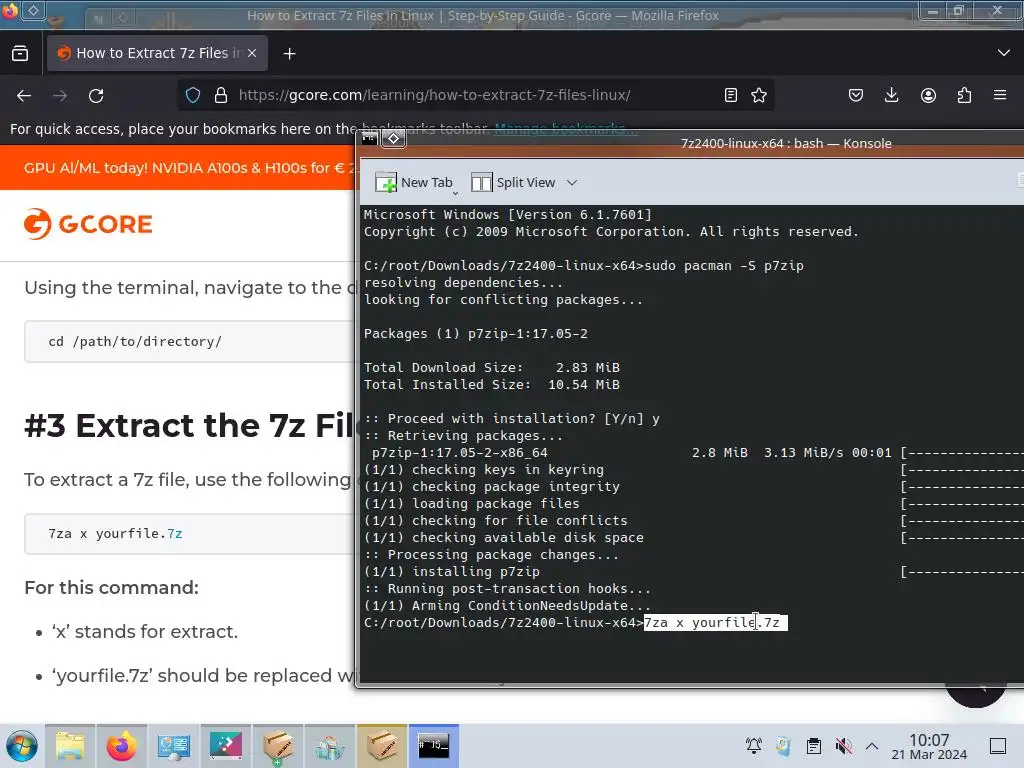Image resolution: width=1024 pixels, height=768 pixels.
Task: Open the Firefox extensions icon
Action: point(964,95)
